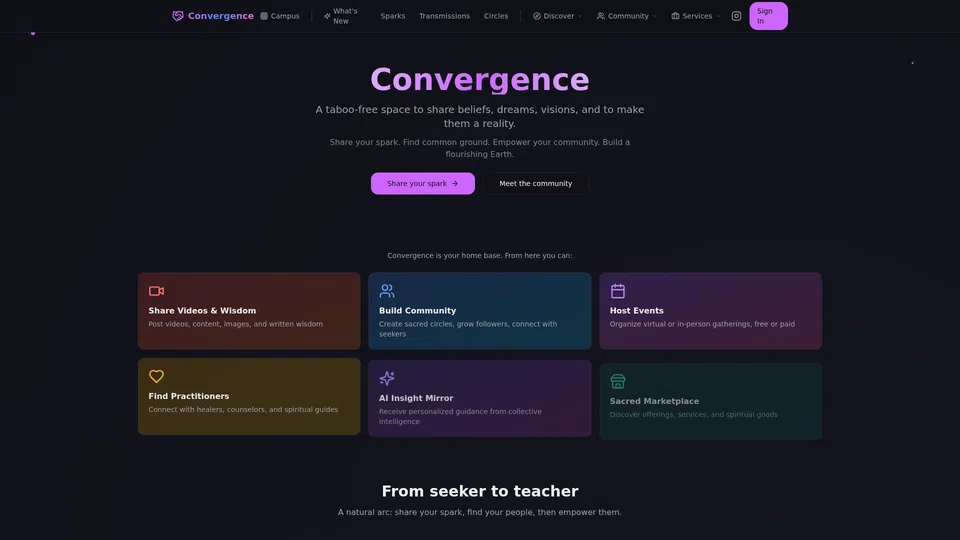Screen dimensions: 960x540
Task: Open the AI Insight Mirror card title
Action: pos(416,398)
